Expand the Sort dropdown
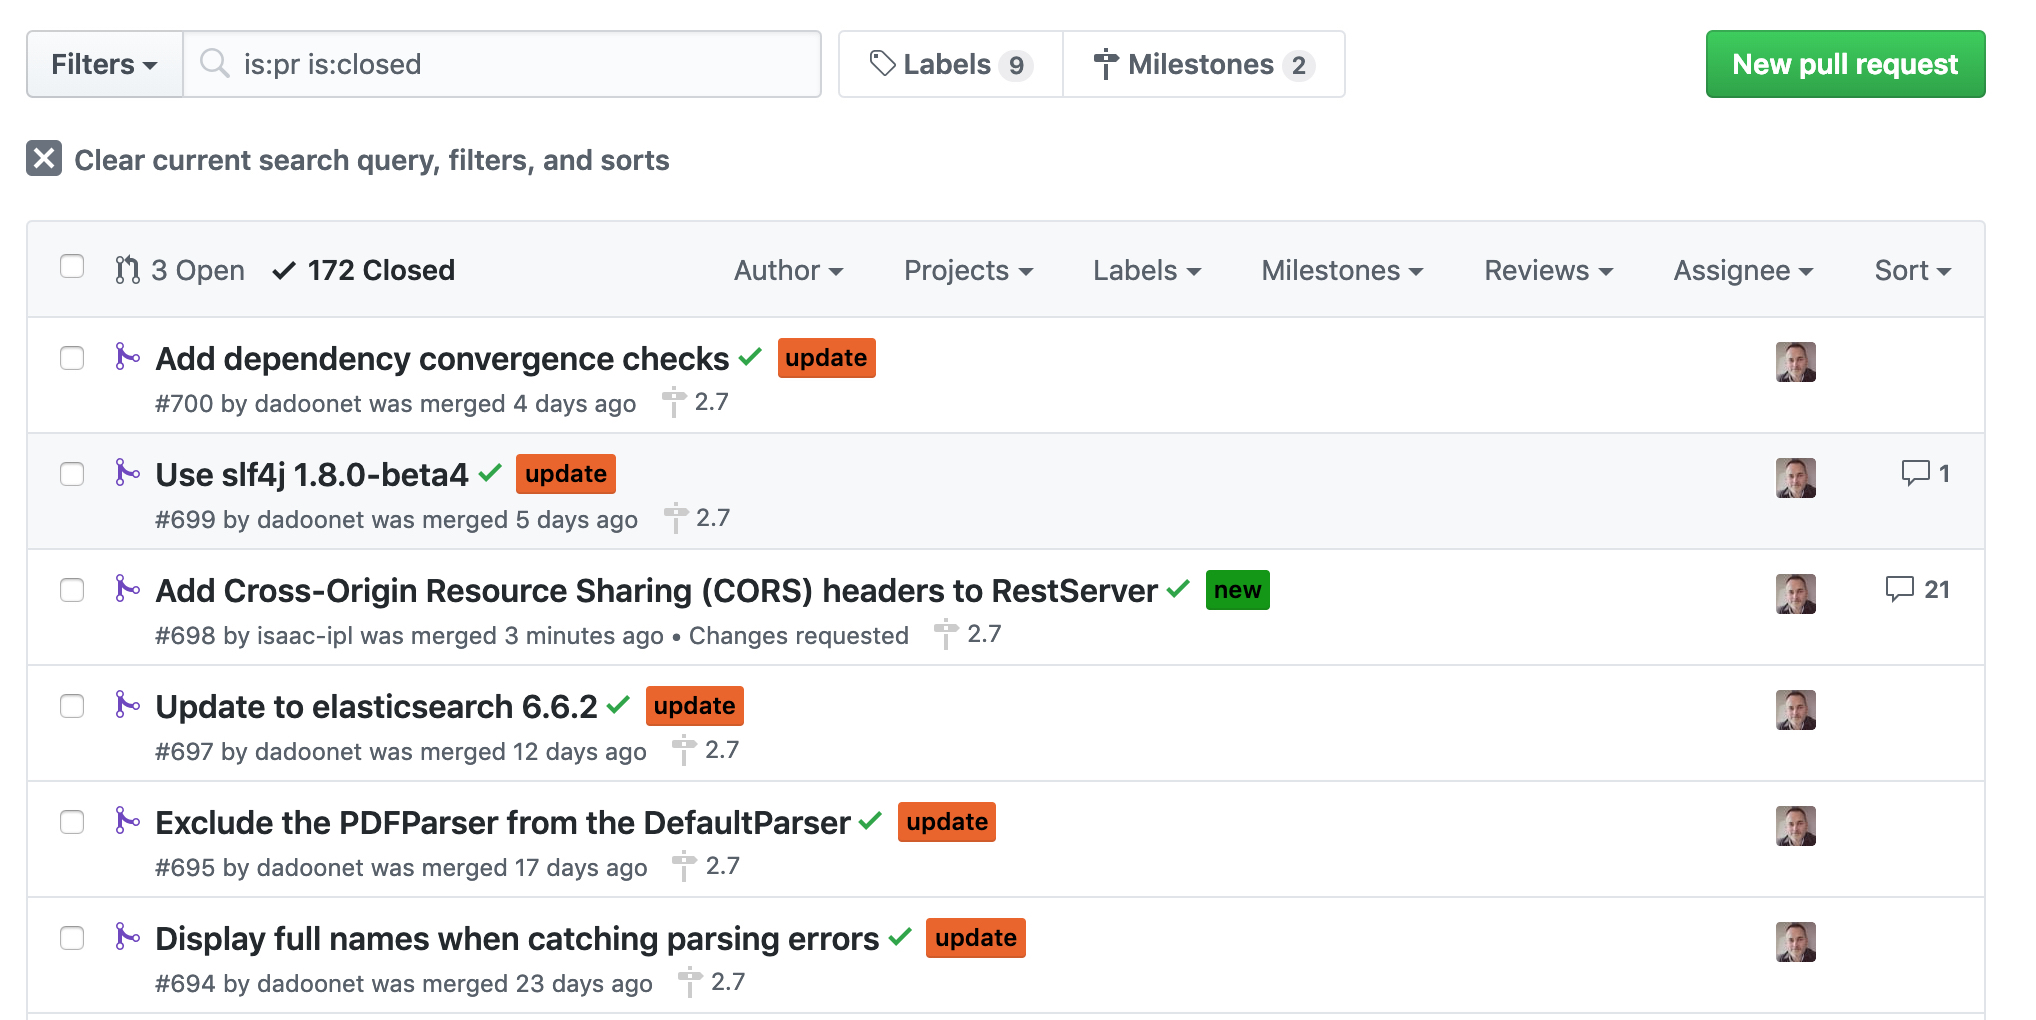 pyautogui.click(x=1911, y=270)
